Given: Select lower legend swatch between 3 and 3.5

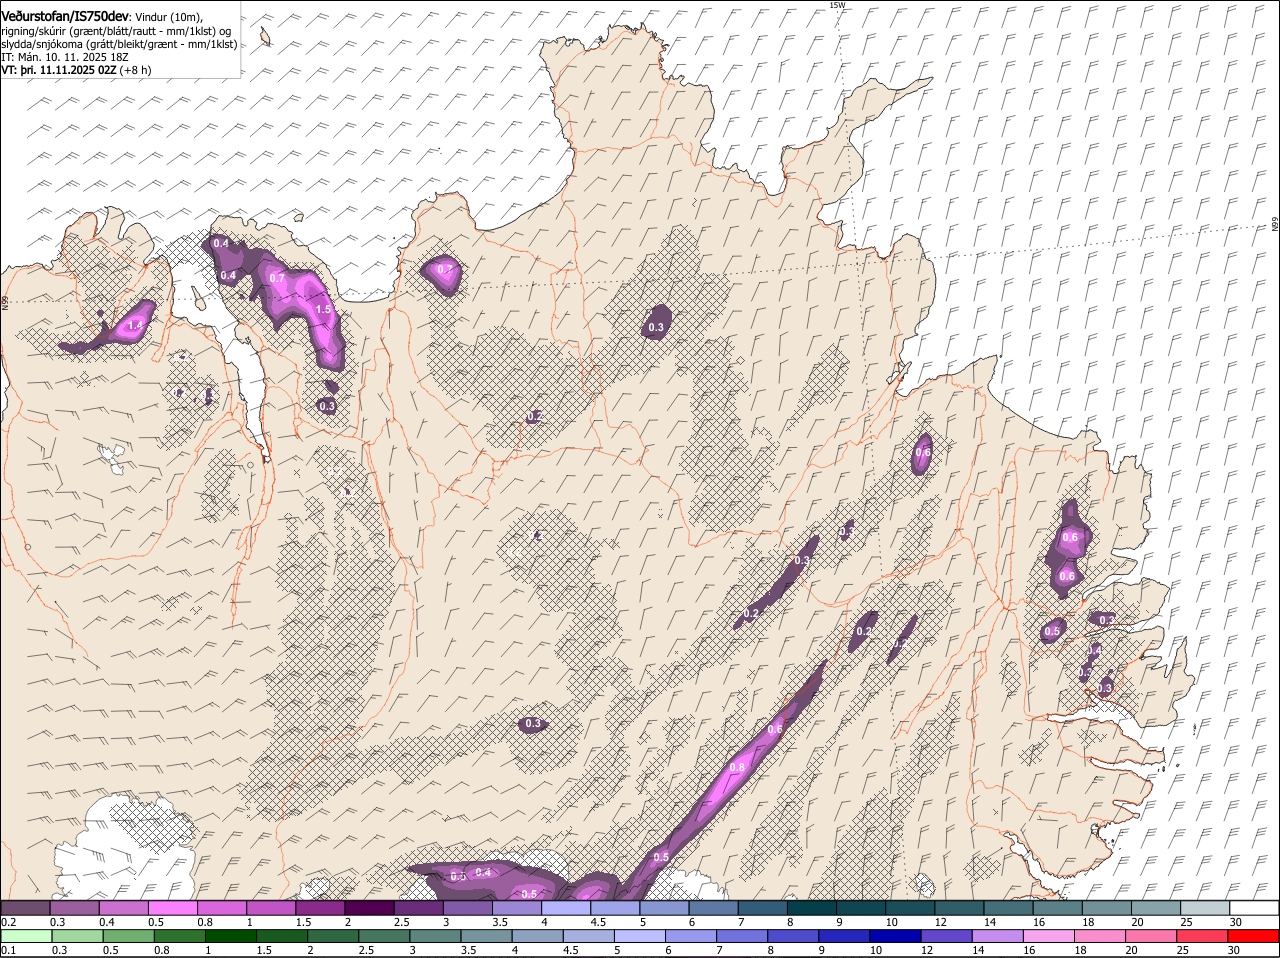Looking at the screenshot, I should 434,936.
